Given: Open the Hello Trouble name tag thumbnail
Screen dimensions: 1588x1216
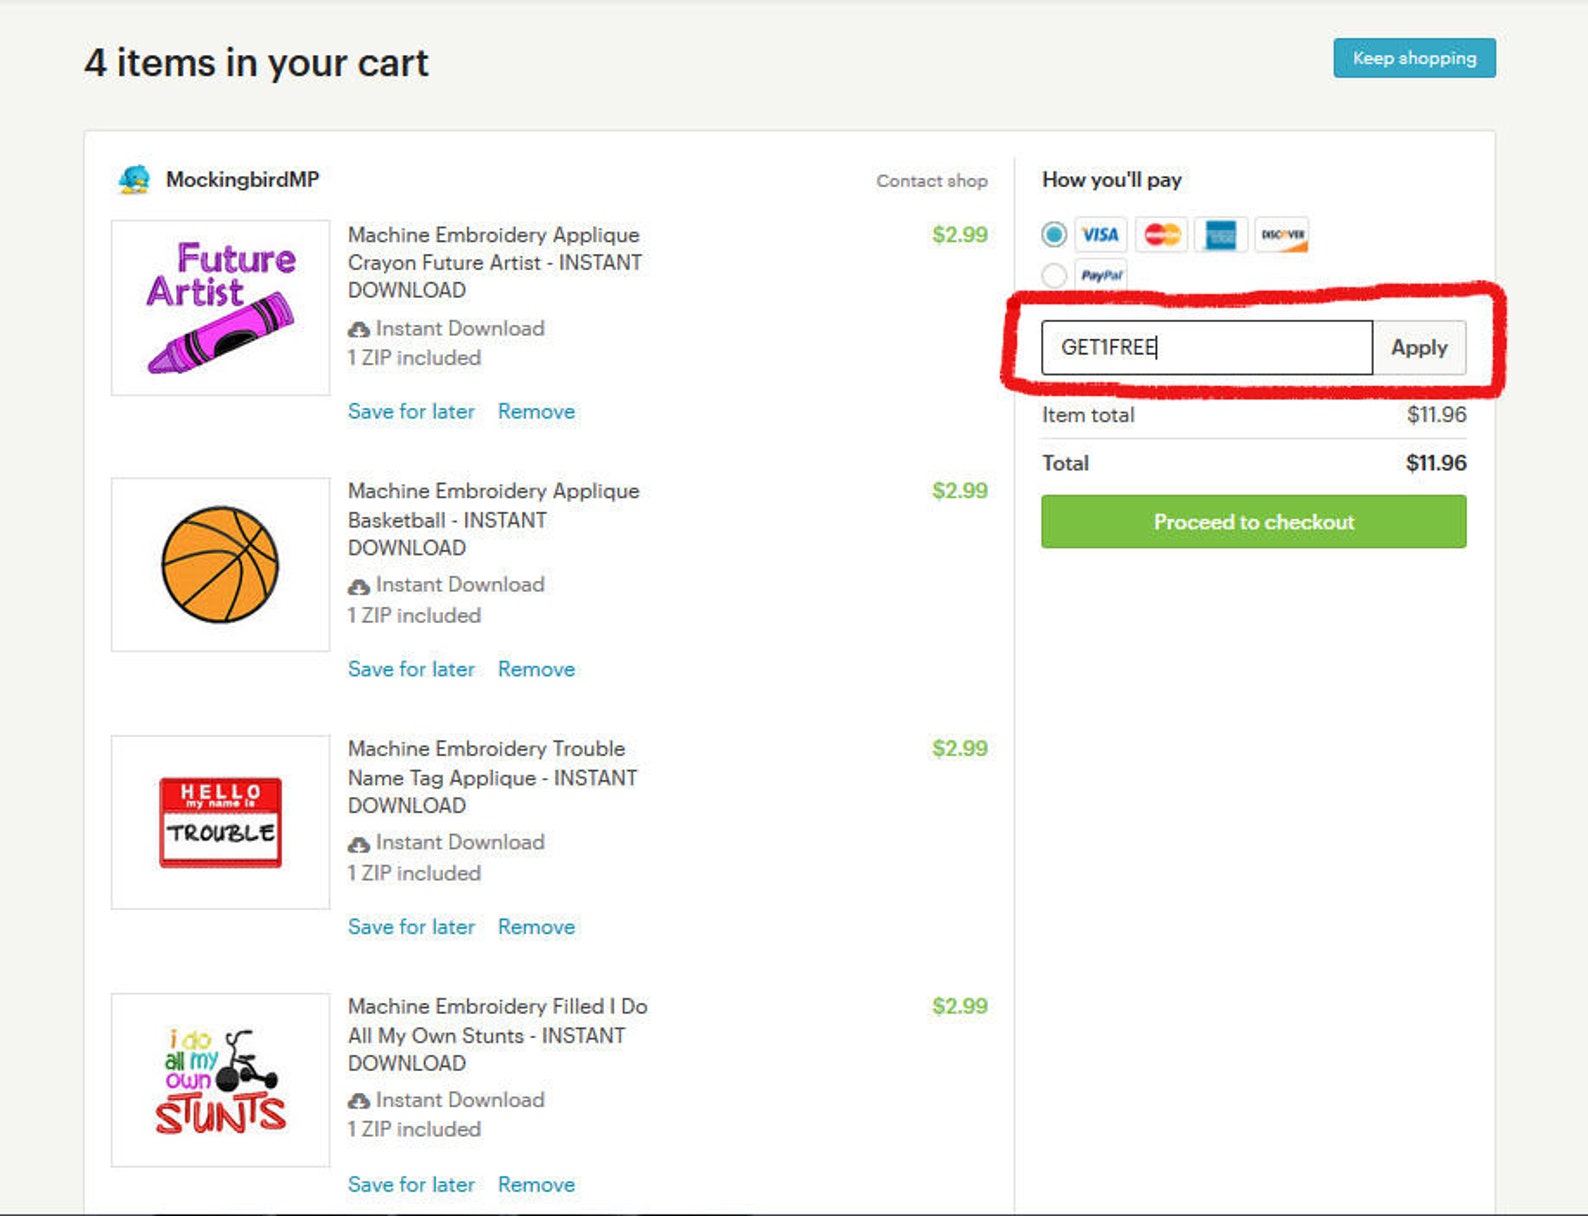Looking at the screenshot, I should point(220,822).
